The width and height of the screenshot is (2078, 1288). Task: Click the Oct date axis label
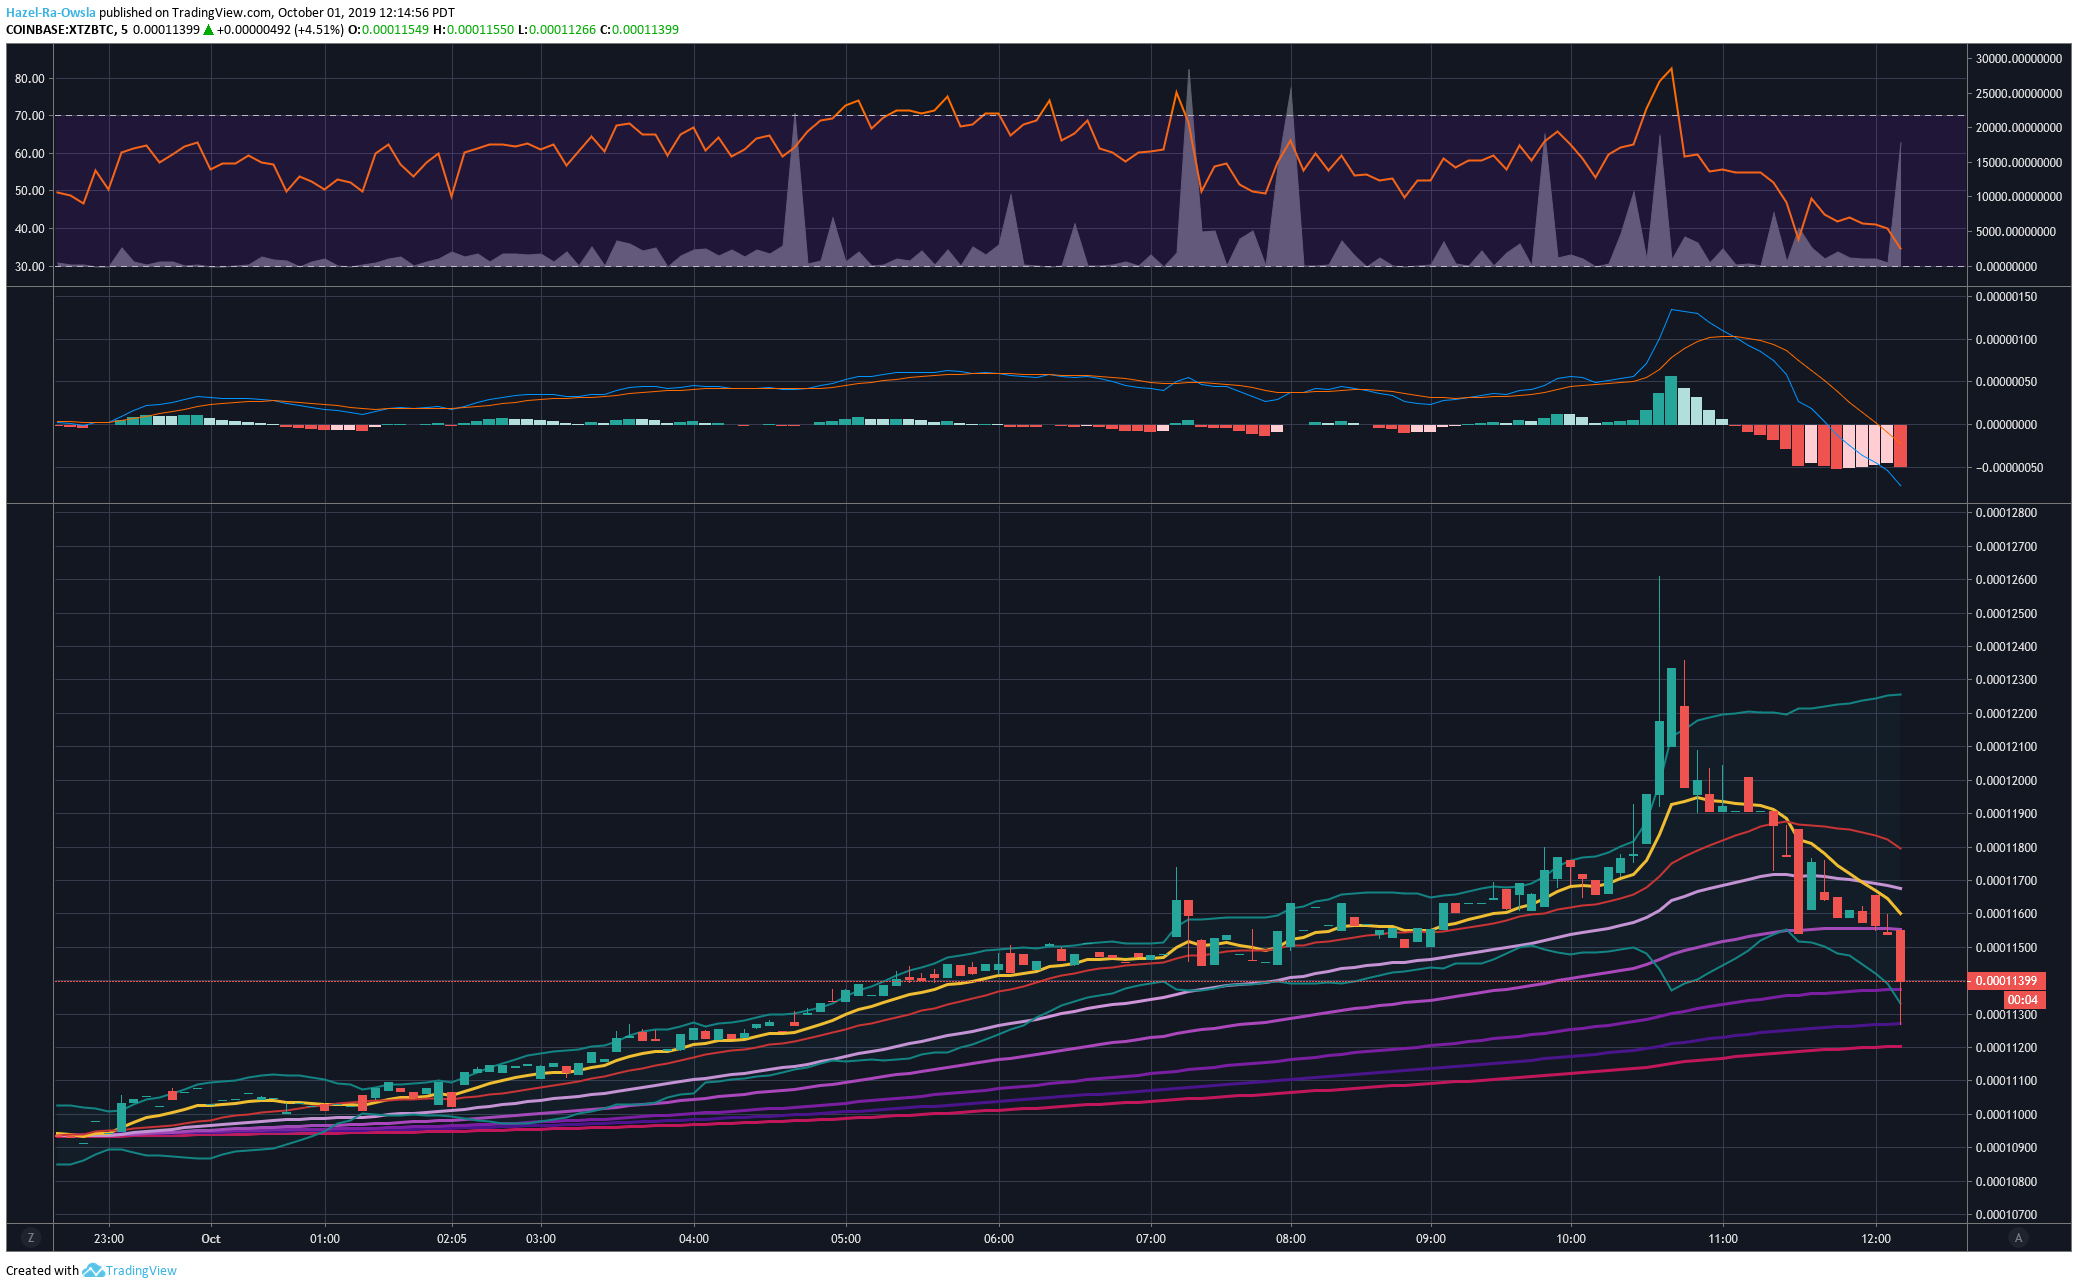coord(211,1239)
